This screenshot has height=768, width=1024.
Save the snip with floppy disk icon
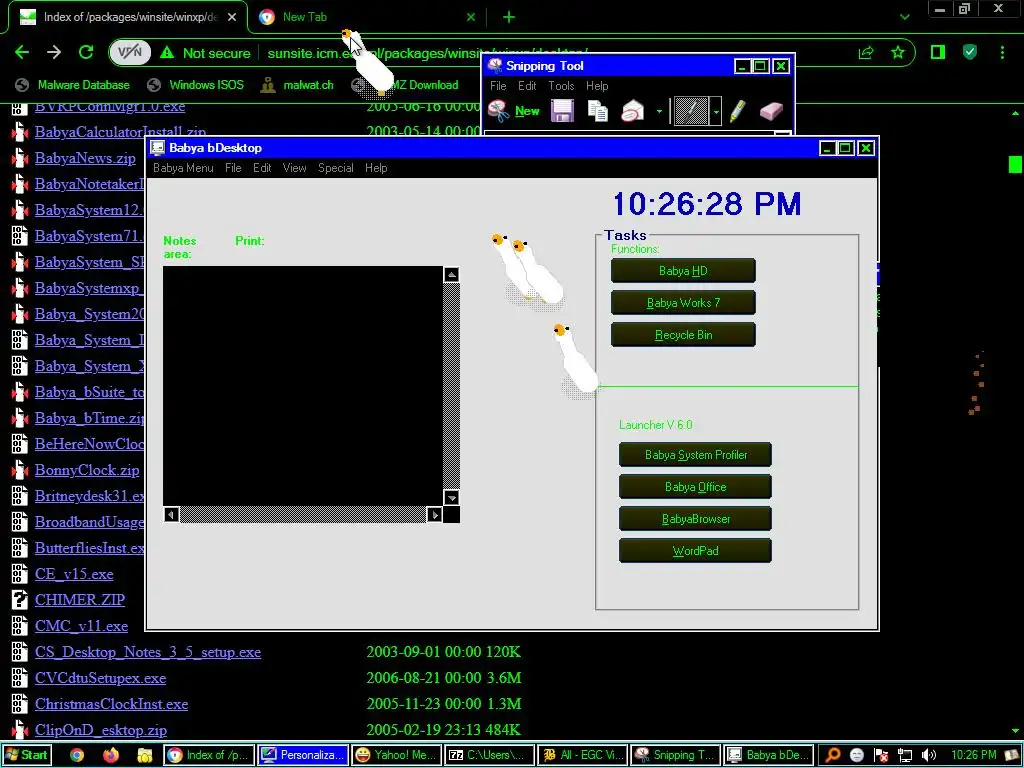tap(562, 111)
